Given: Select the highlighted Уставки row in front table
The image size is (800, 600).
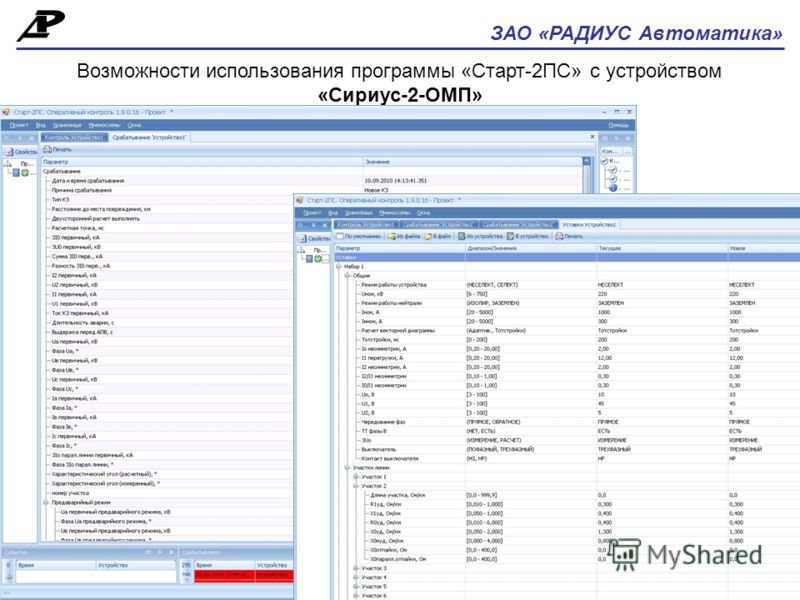Looking at the screenshot, I should (x=567, y=257).
